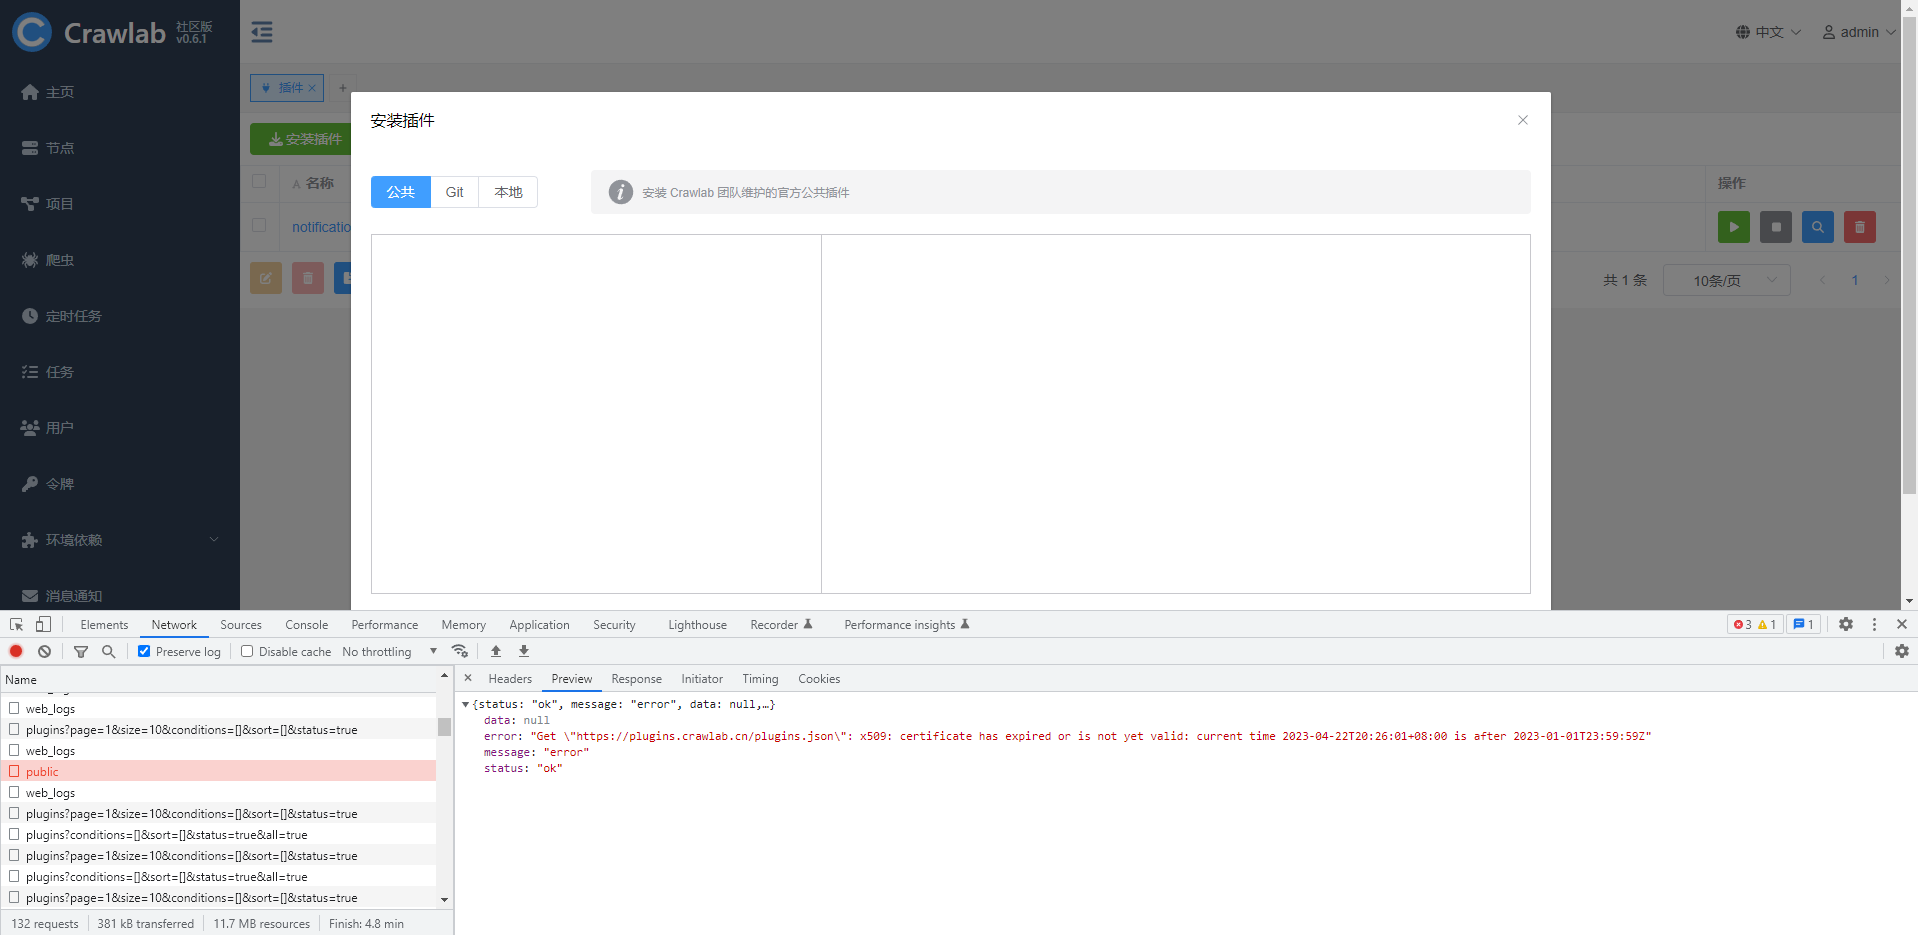This screenshot has width=1918, height=935.
Task: Run the plugin with the green play icon
Action: pos(1733,227)
